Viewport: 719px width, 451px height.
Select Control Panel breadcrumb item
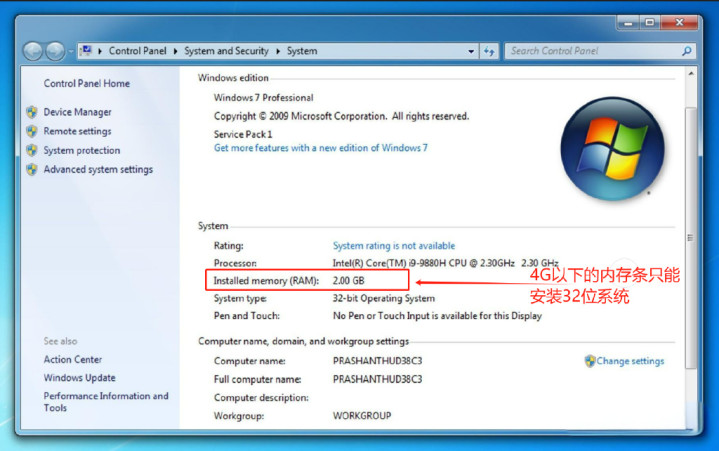(x=138, y=51)
